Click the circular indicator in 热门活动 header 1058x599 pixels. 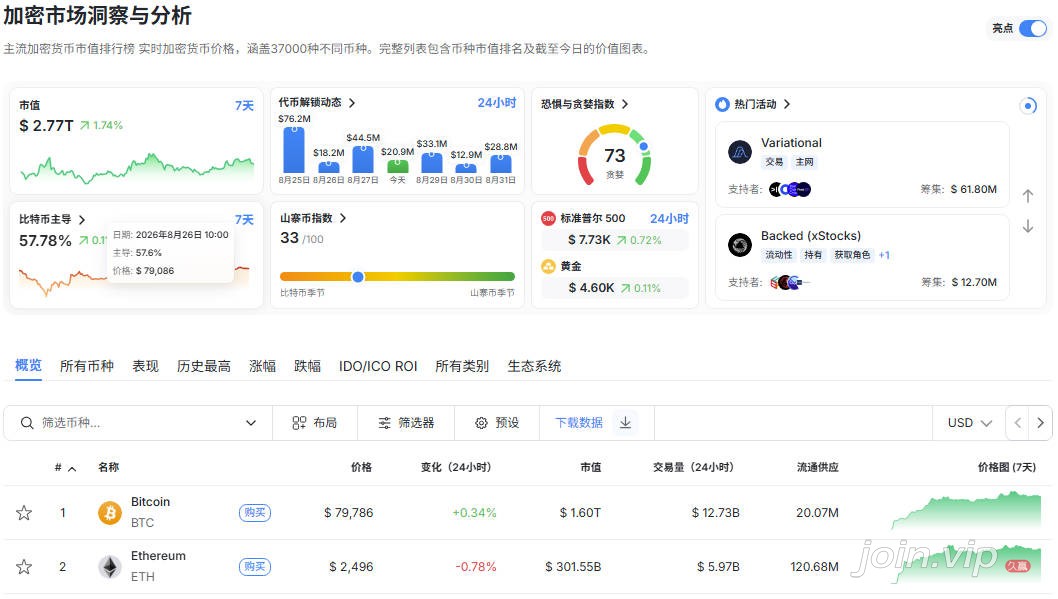[1028, 106]
